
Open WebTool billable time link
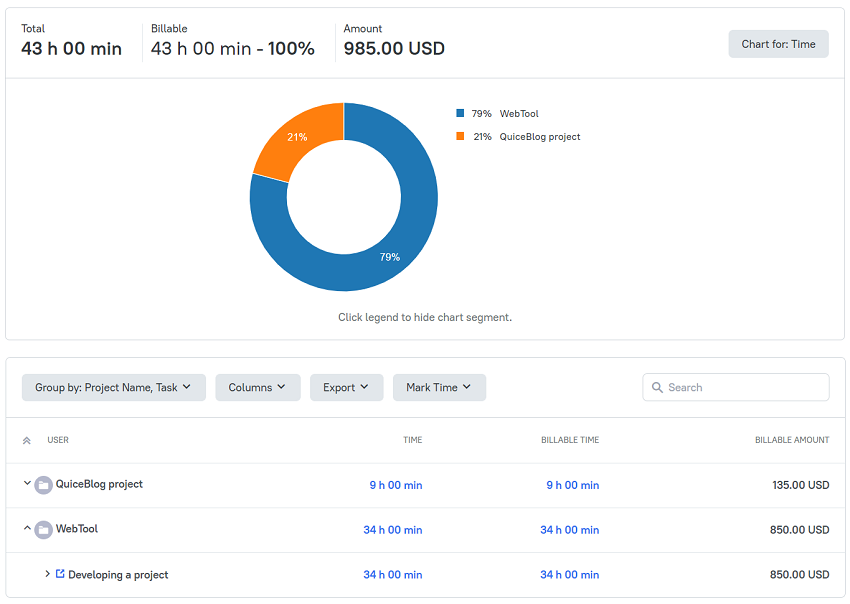[569, 530]
